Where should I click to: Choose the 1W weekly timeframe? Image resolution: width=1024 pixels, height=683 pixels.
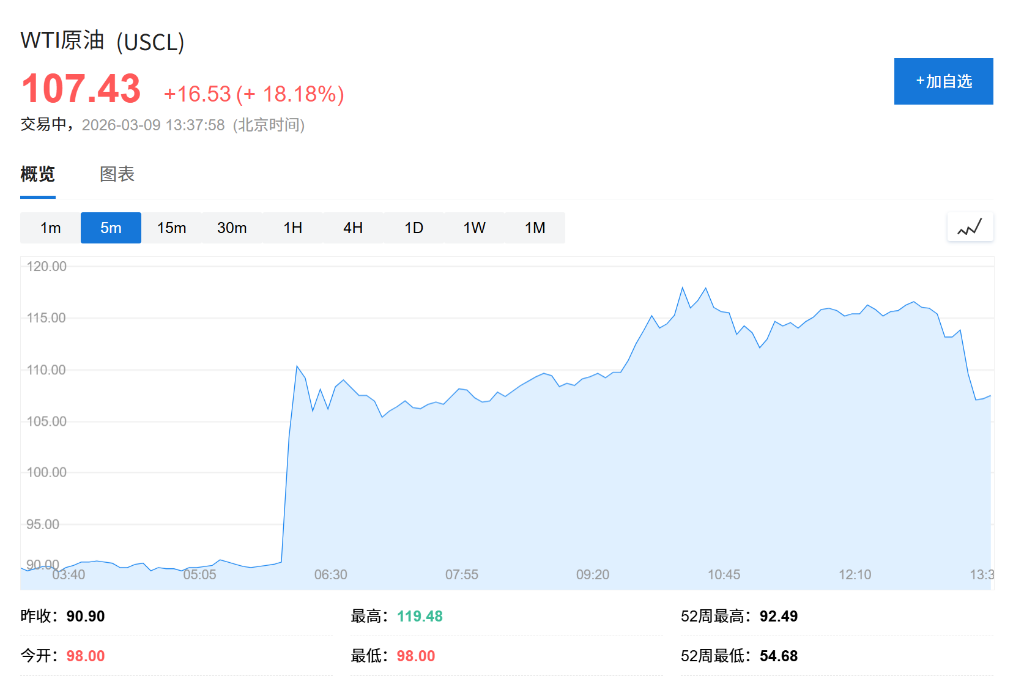pos(474,228)
